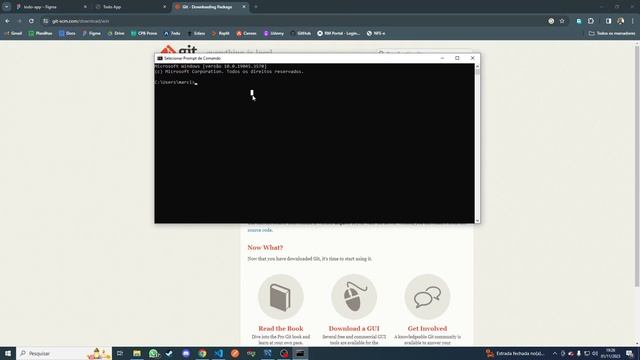Open the all bookmarks folder
The height and width of the screenshot is (360, 640).
612,33
